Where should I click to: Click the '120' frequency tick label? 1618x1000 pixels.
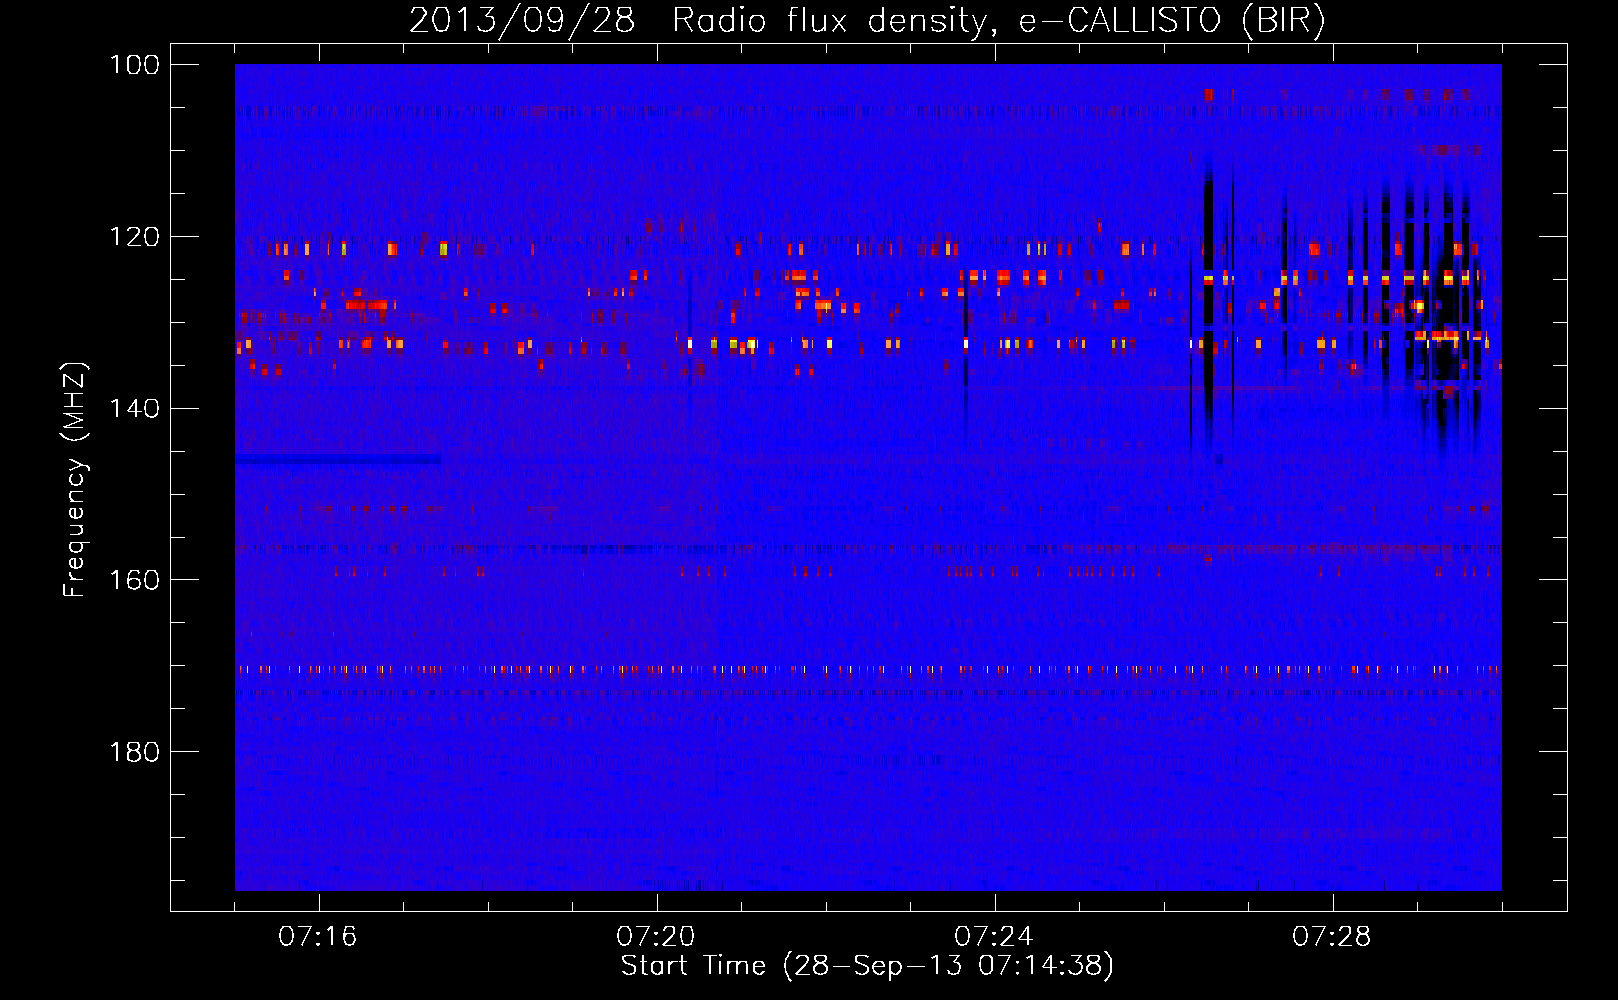(135, 237)
